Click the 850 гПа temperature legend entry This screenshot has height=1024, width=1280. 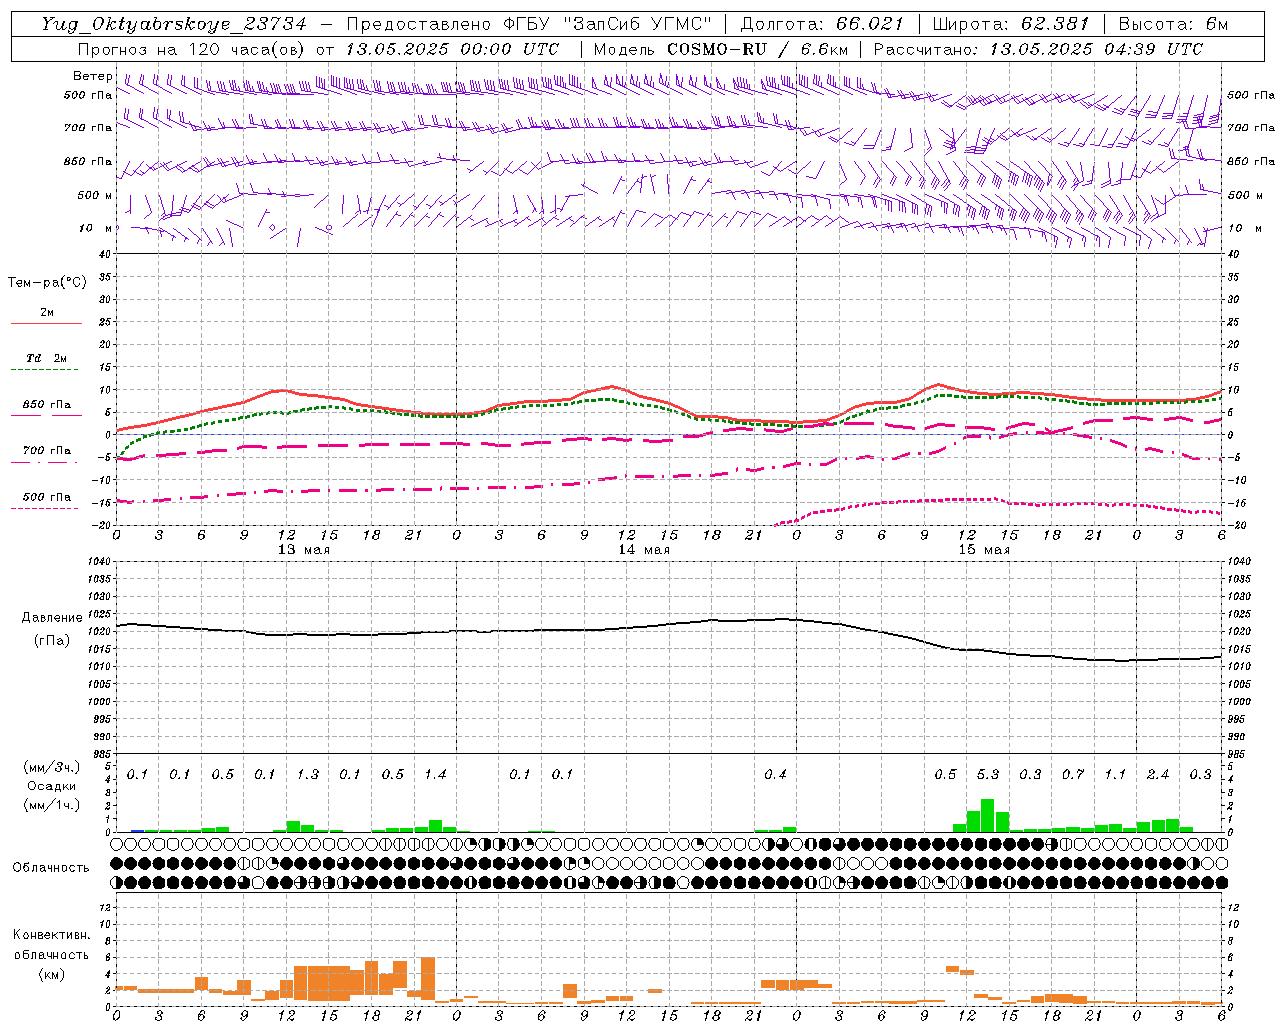[x=47, y=404]
